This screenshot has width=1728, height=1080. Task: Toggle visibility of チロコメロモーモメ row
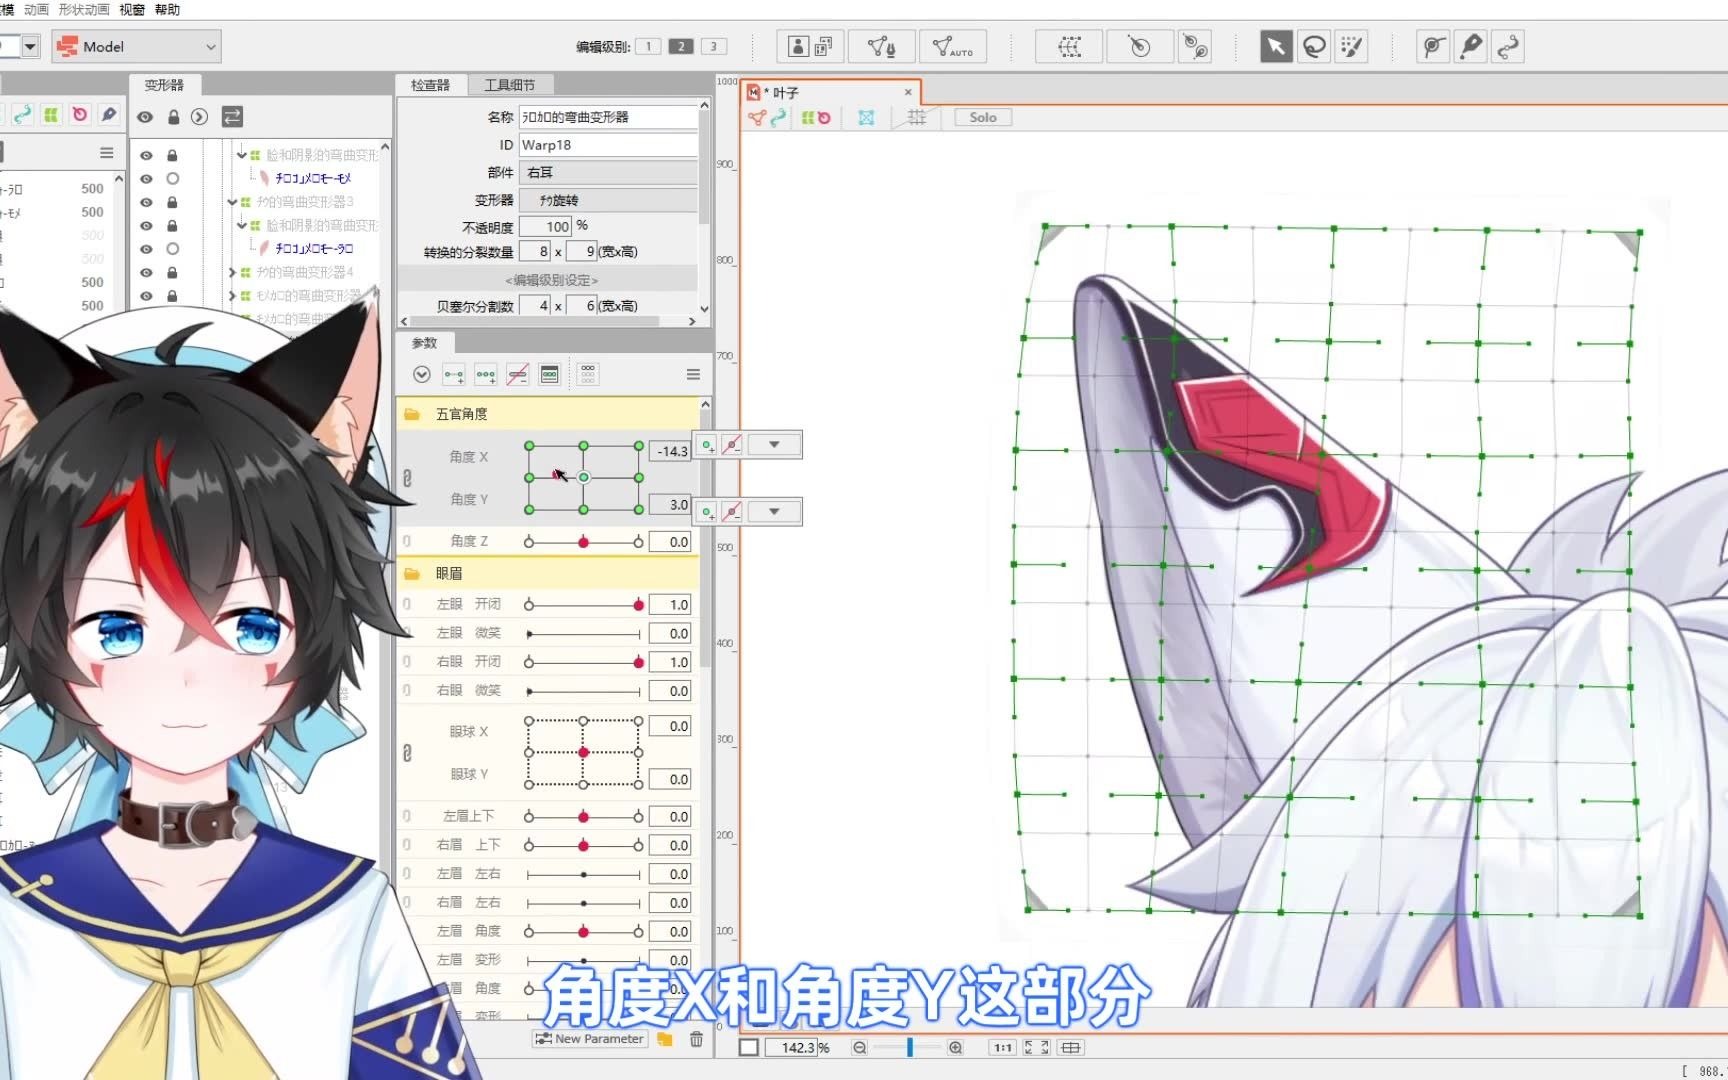[146, 179]
